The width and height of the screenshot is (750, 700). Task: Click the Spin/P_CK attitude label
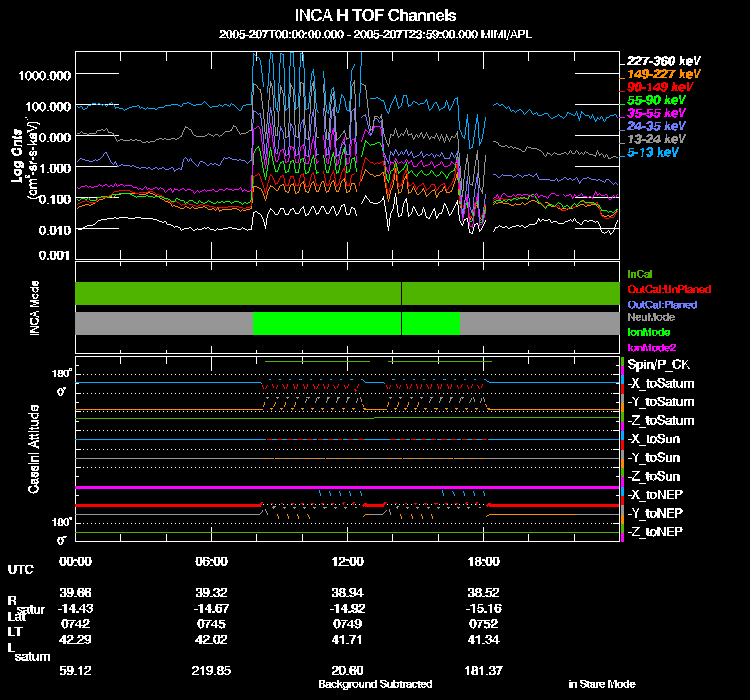tap(659, 365)
